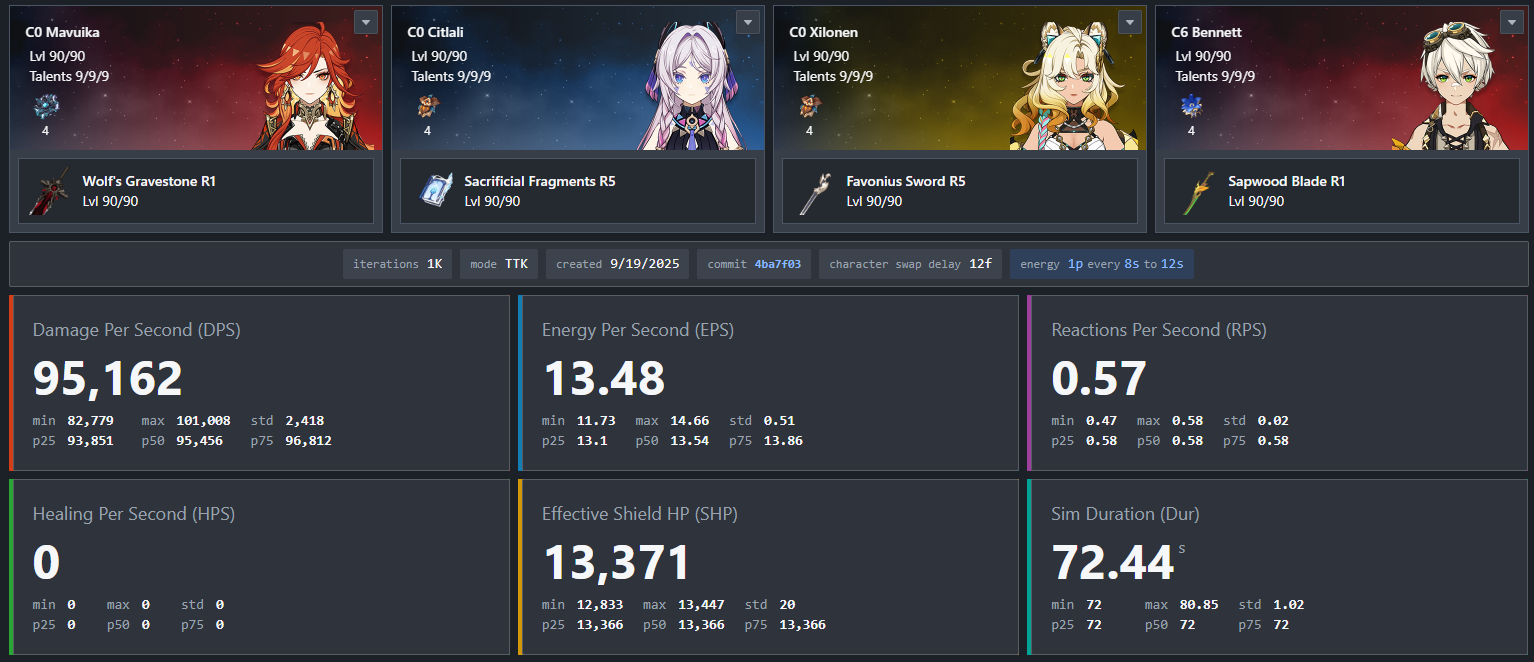Click the DPS value 95,162
1534x662 pixels.
108,379
